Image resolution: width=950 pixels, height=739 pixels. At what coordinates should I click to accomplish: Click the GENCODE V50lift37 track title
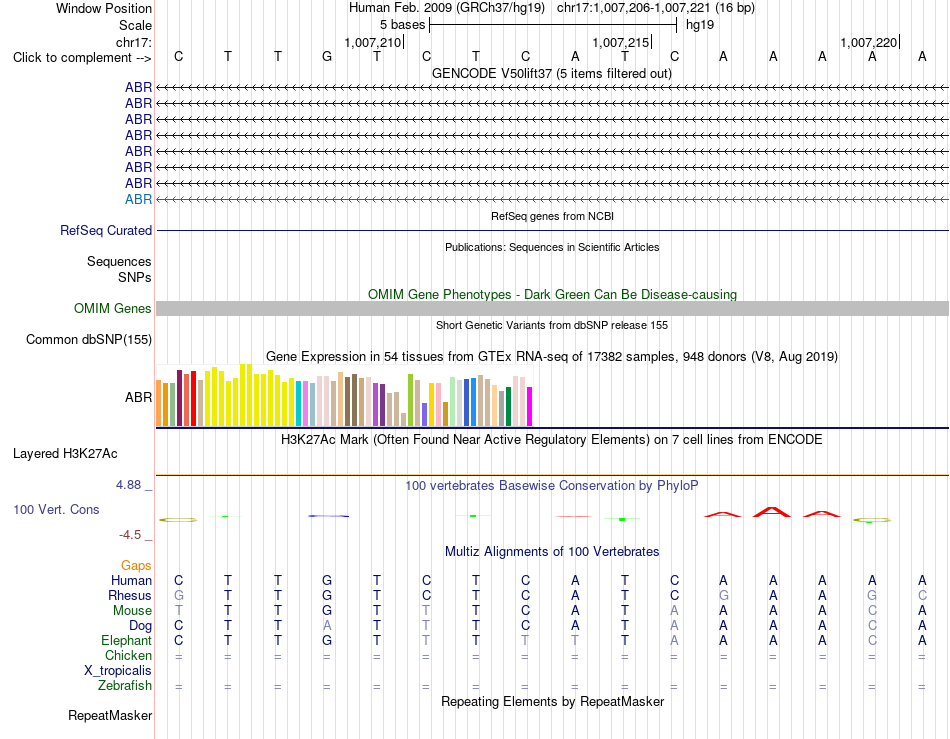click(x=551, y=73)
